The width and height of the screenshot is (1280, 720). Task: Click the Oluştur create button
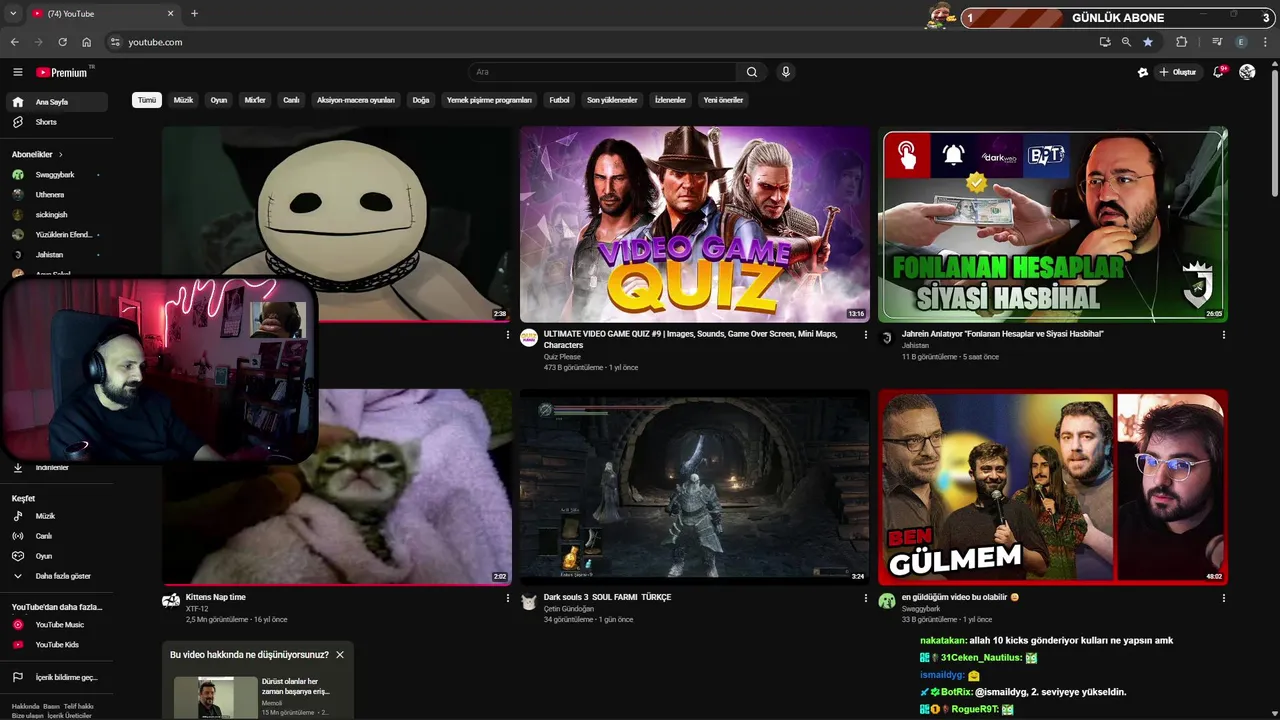(x=1178, y=72)
